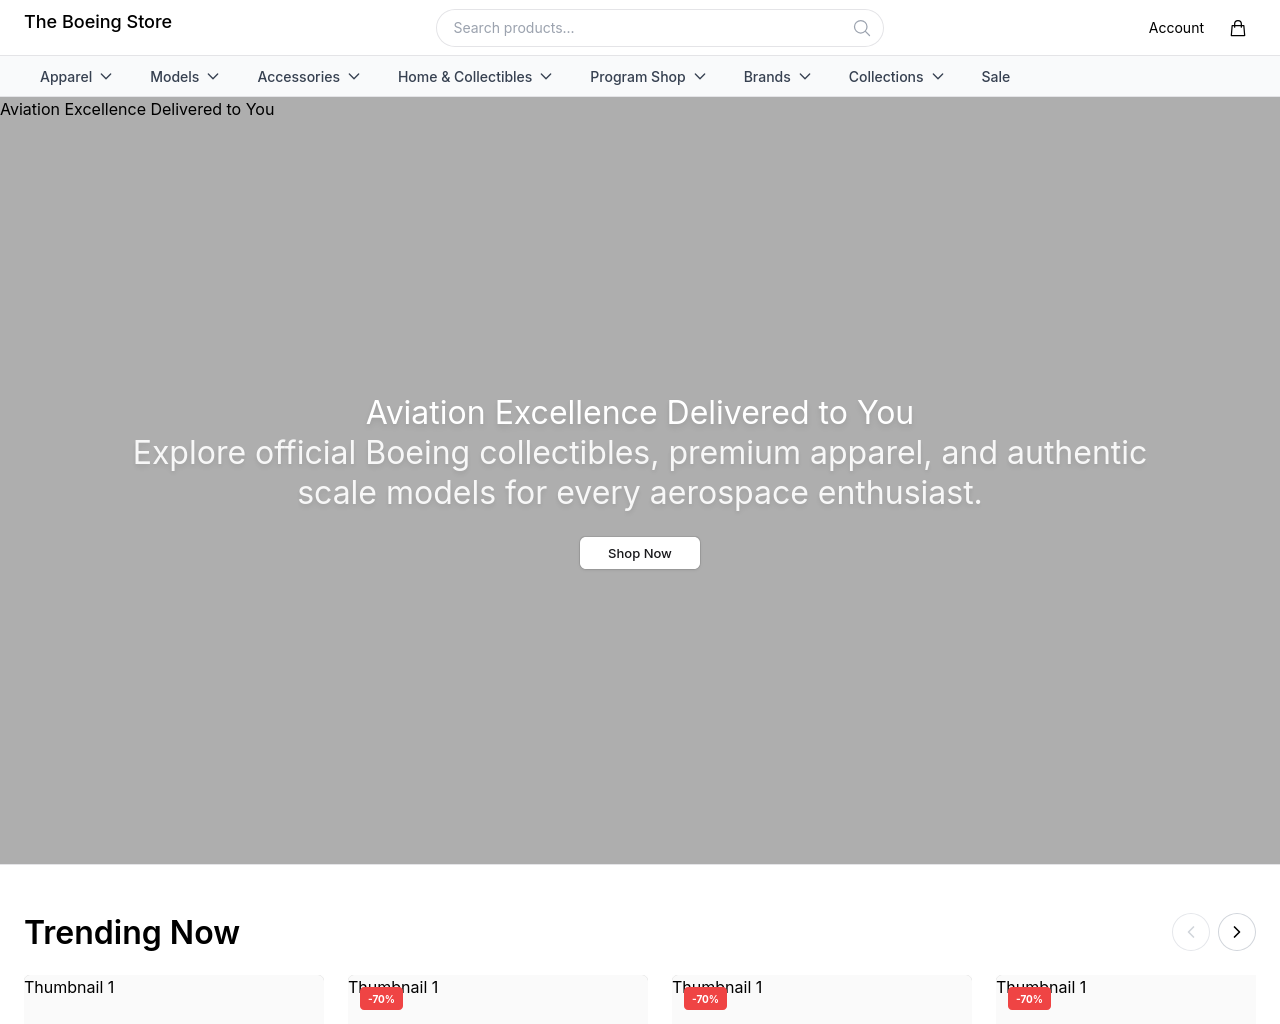Expand the Brands menu
This screenshot has height=1024, width=1280.
[777, 77]
